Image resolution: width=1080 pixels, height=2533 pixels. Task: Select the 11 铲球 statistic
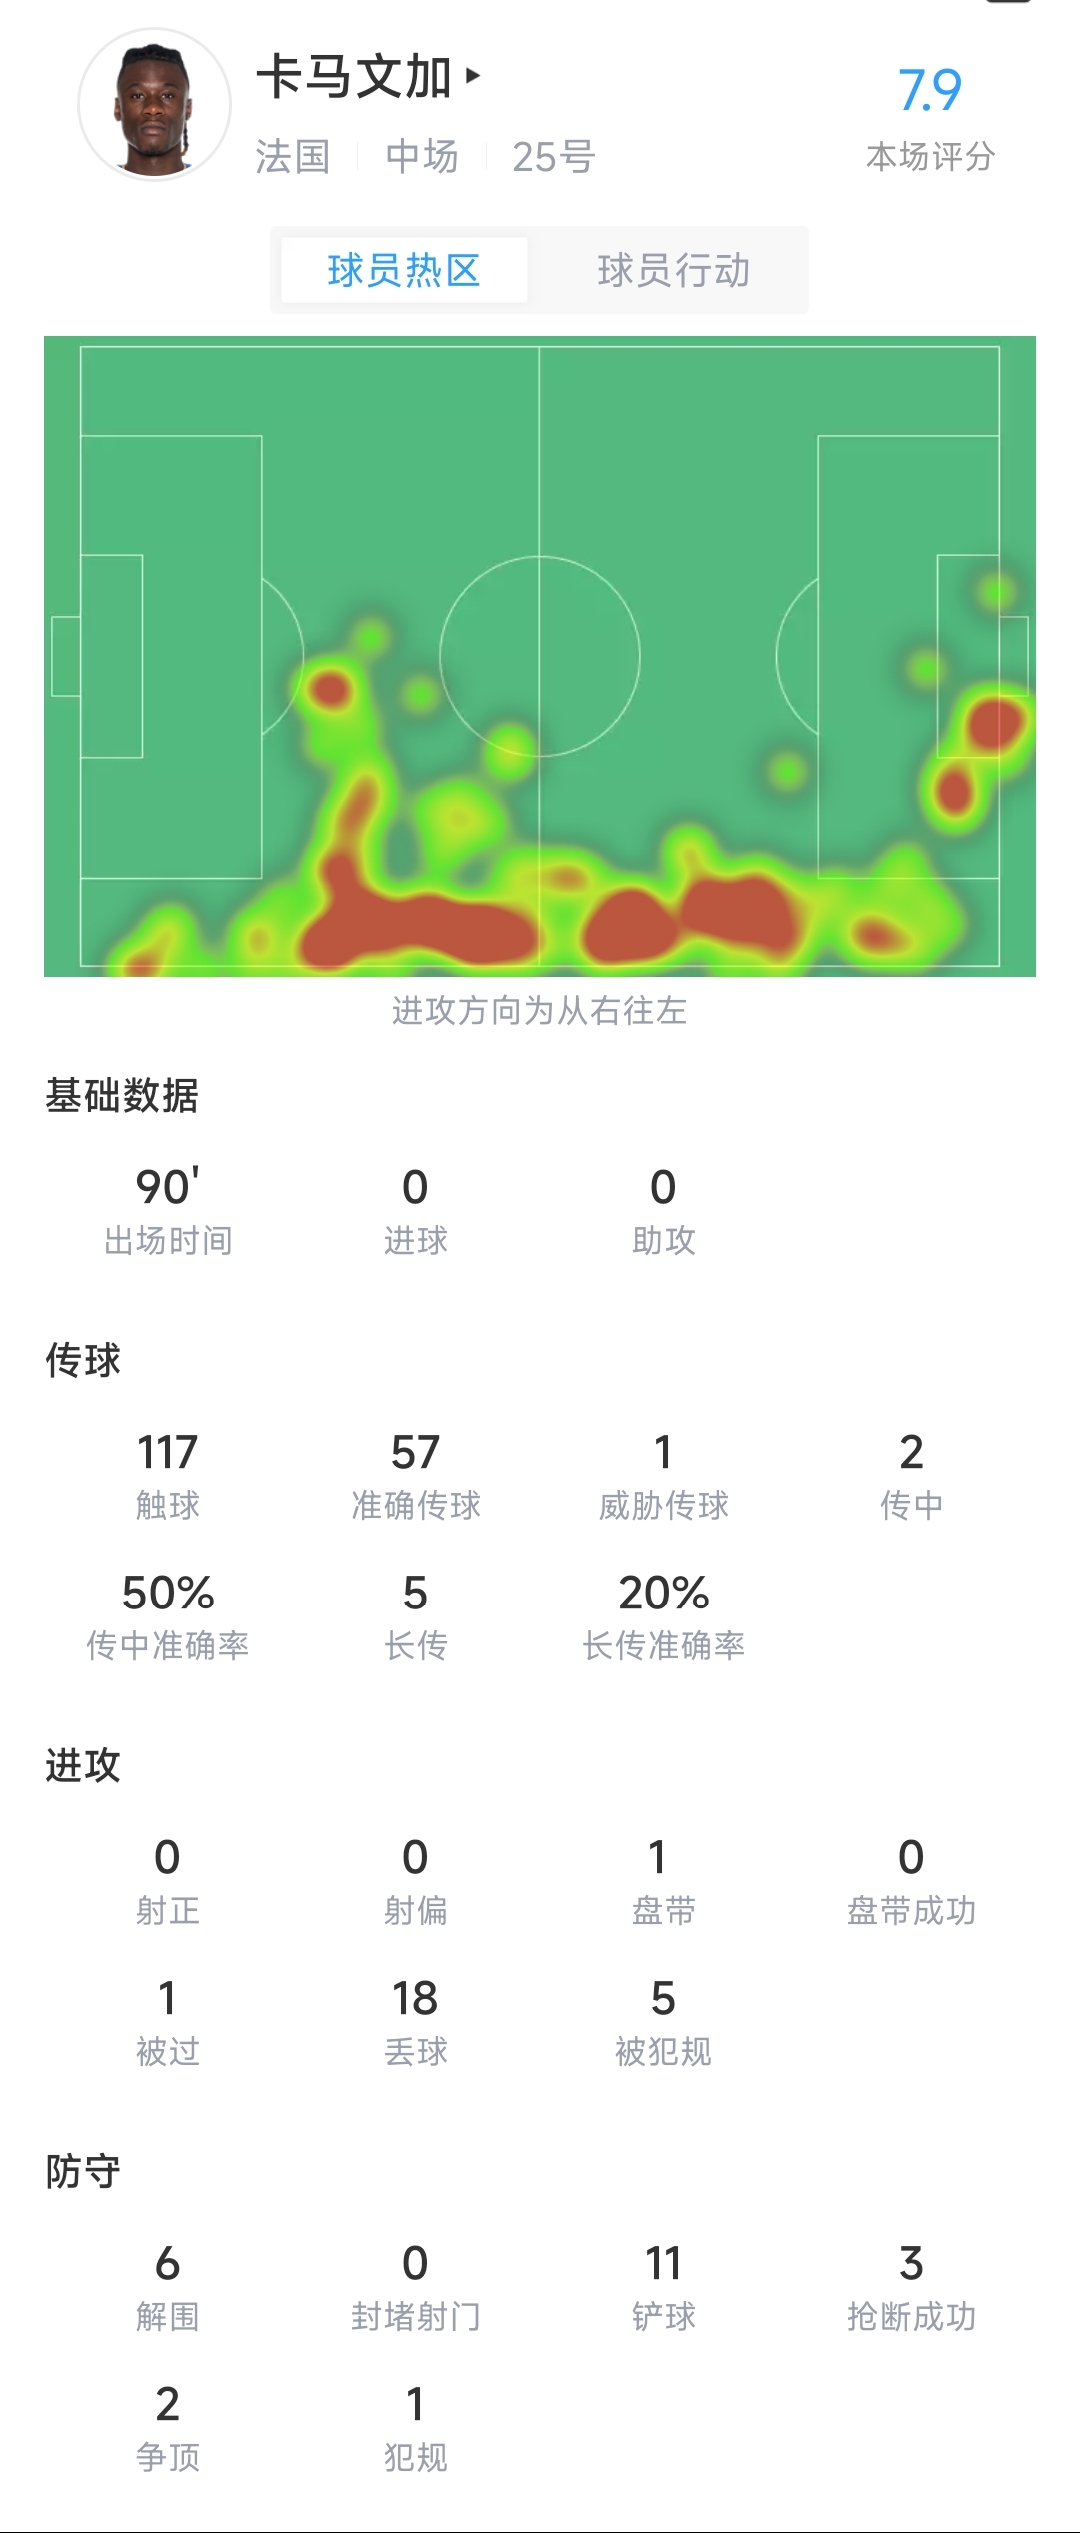click(x=664, y=2286)
